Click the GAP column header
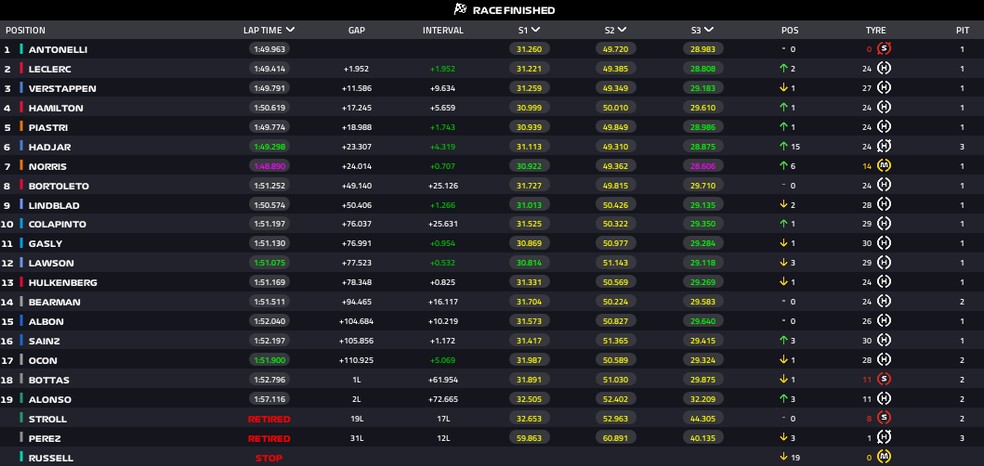 [356, 30]
